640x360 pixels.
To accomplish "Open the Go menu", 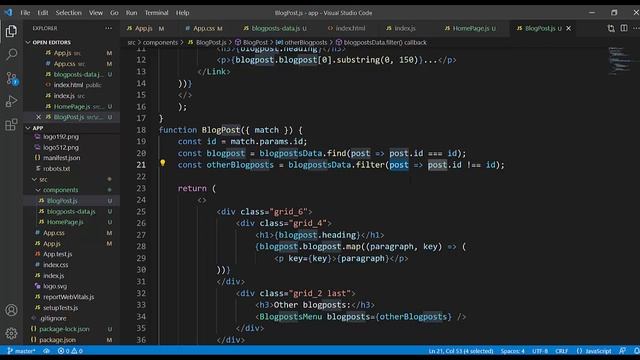I will pos(114,13).
